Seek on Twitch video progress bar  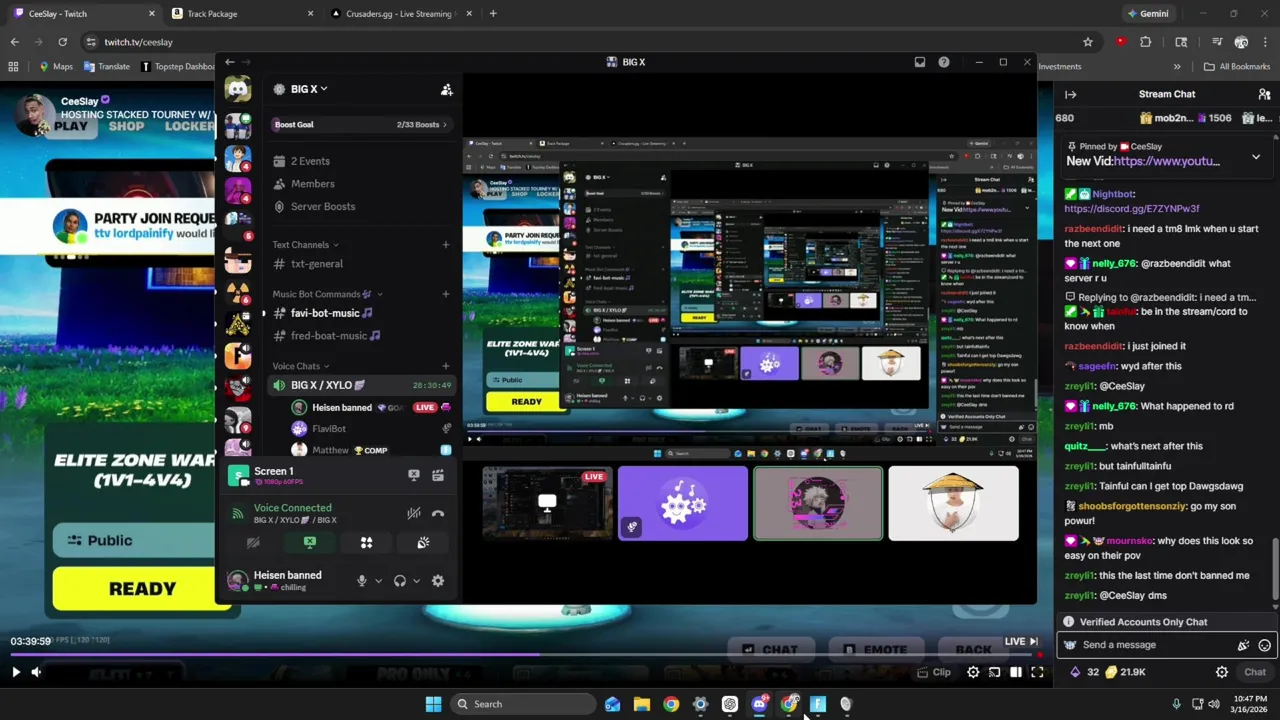(524, 656)
